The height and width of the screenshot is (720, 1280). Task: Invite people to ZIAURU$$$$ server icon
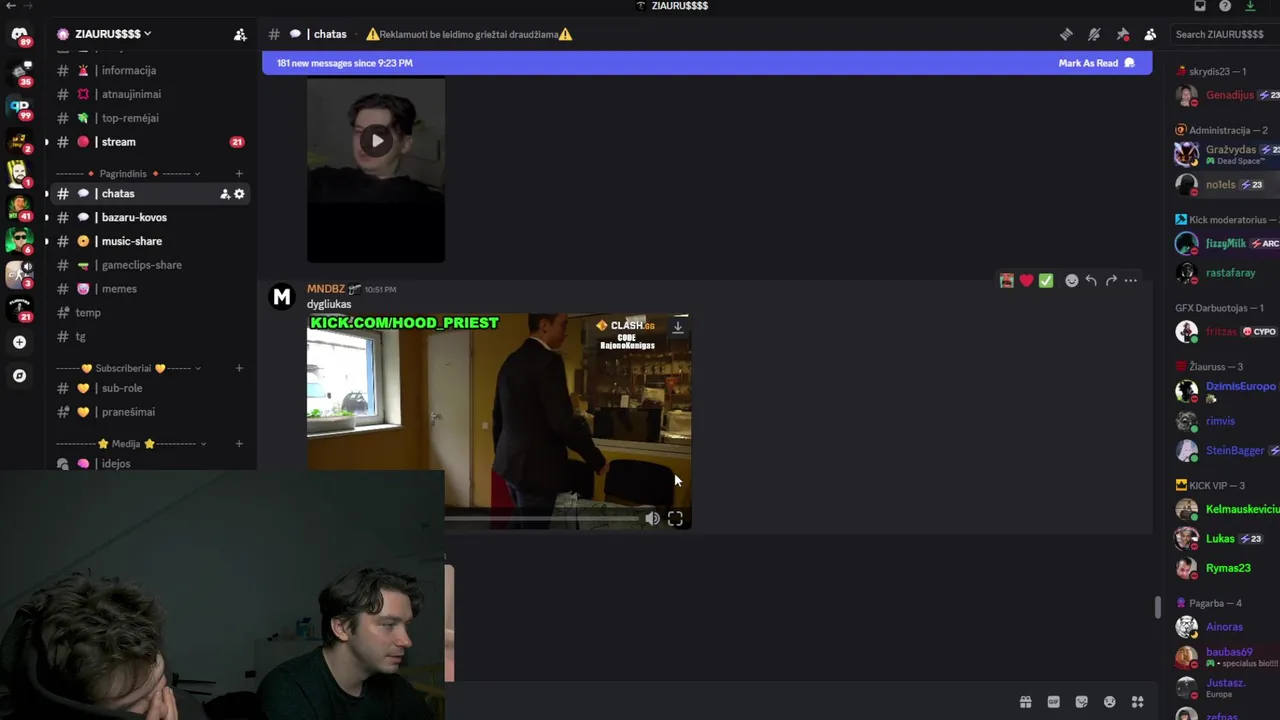coord(240,34)
